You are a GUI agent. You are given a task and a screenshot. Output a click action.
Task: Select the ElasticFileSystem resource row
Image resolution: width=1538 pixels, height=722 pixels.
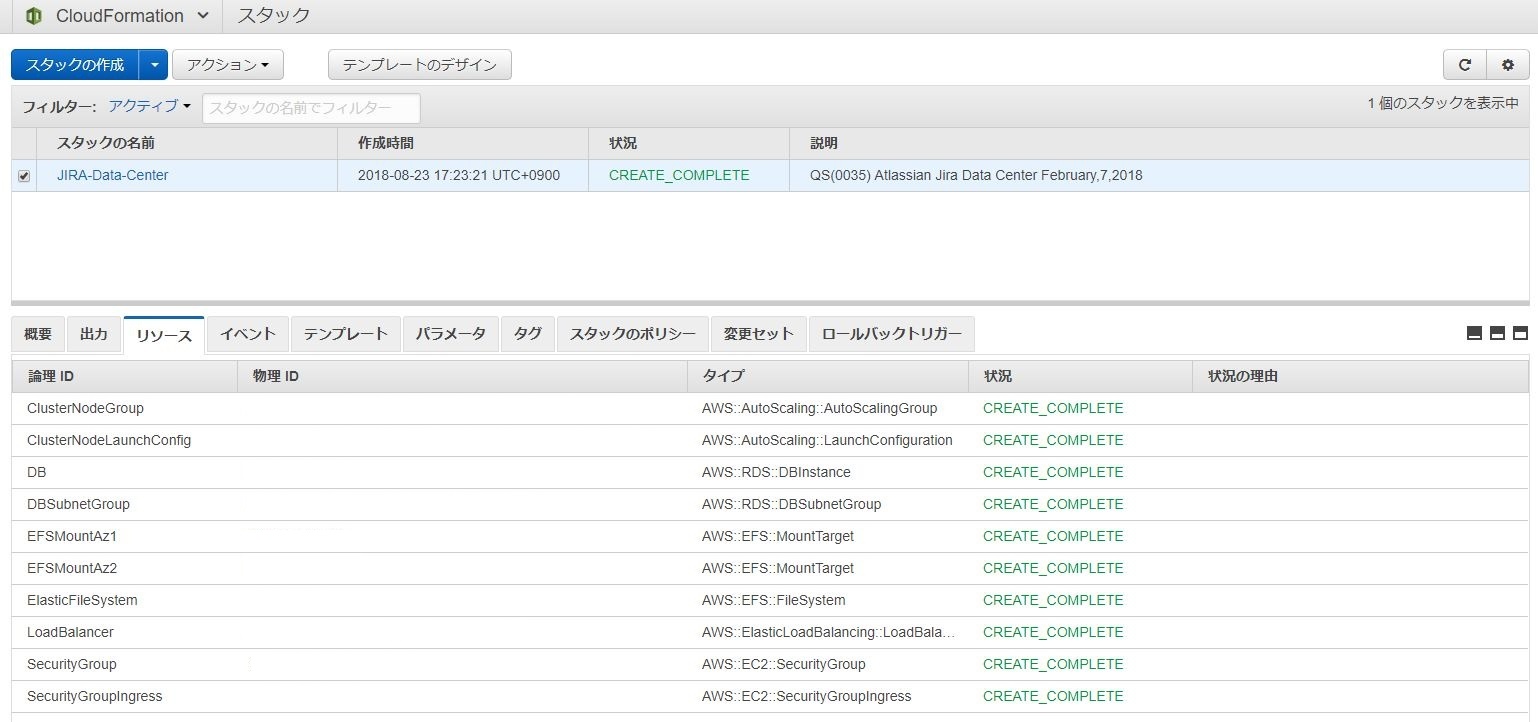tap(770, 600)
